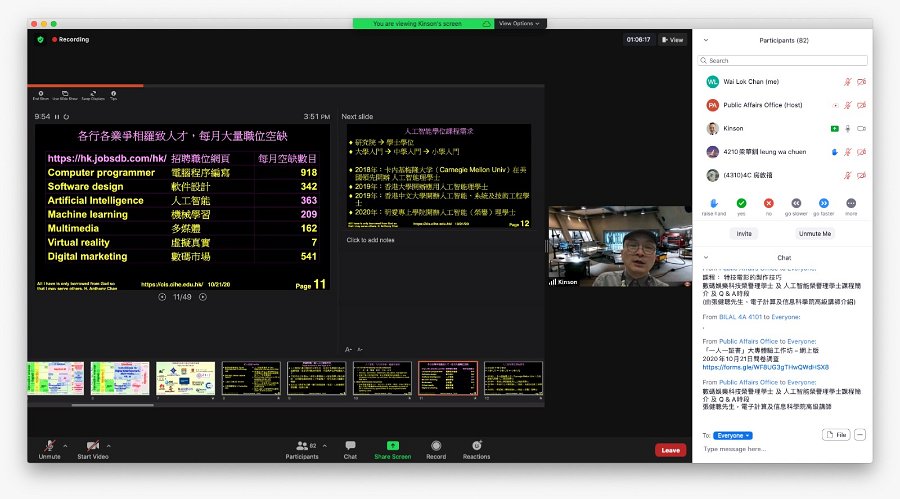Click the Record button in toolbar

pos(436,450)
